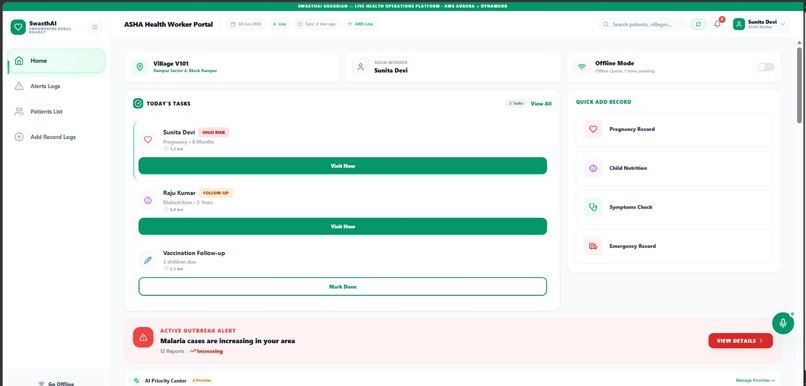
Task: Open View All tasks link
Action: pyautogui.click(x=541, y=104)
